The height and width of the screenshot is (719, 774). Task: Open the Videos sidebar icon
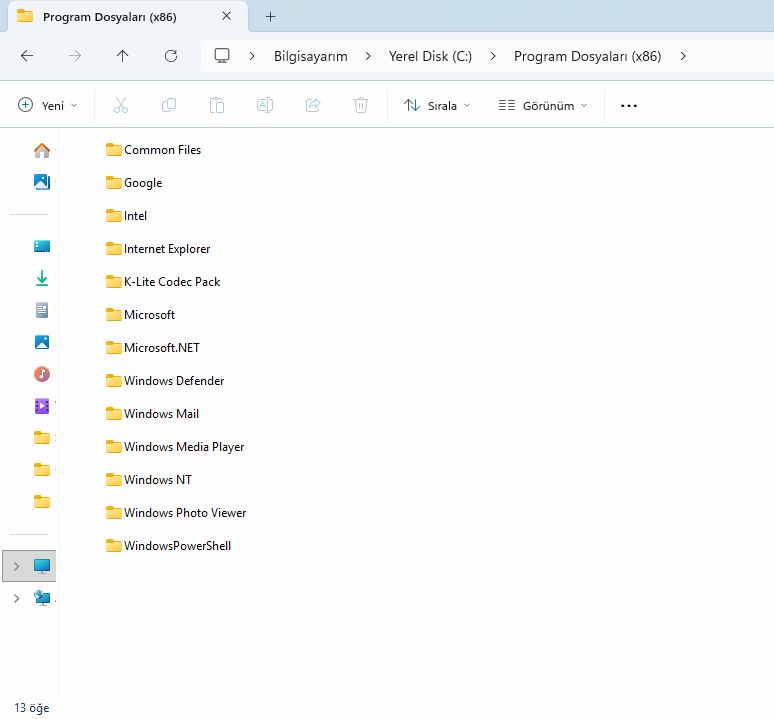[x=42, y=406]
